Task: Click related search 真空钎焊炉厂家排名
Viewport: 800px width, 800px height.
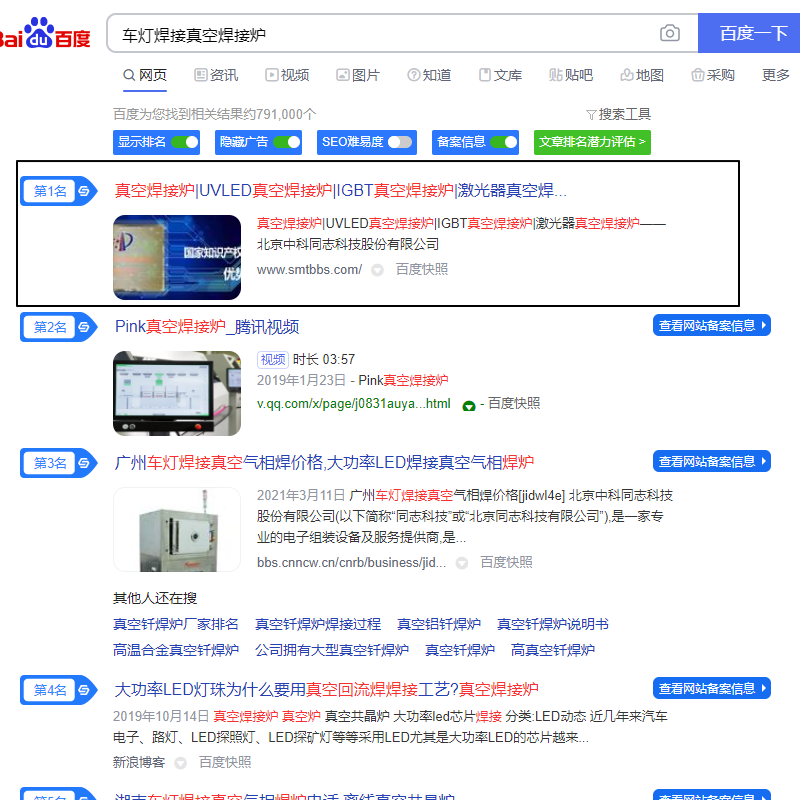Action: coord(176,624)
